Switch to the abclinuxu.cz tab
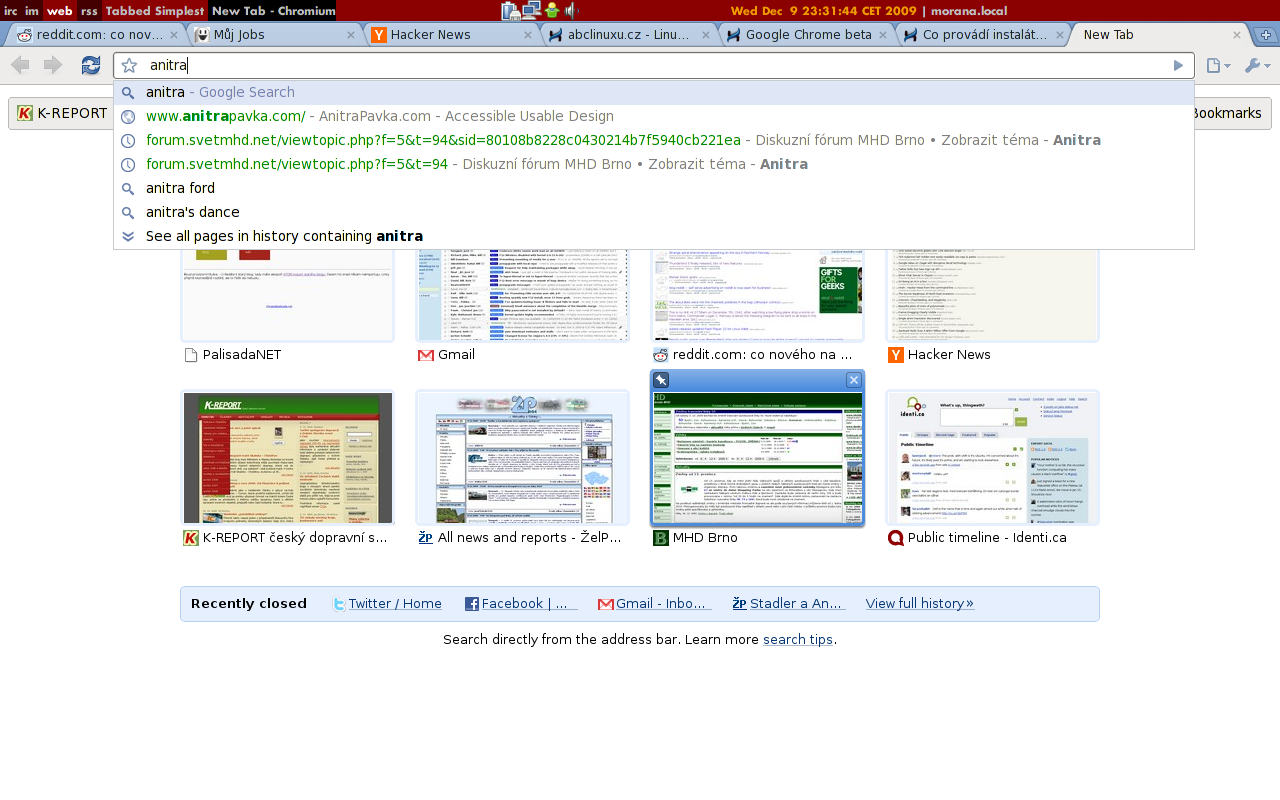 coord(628,35)
